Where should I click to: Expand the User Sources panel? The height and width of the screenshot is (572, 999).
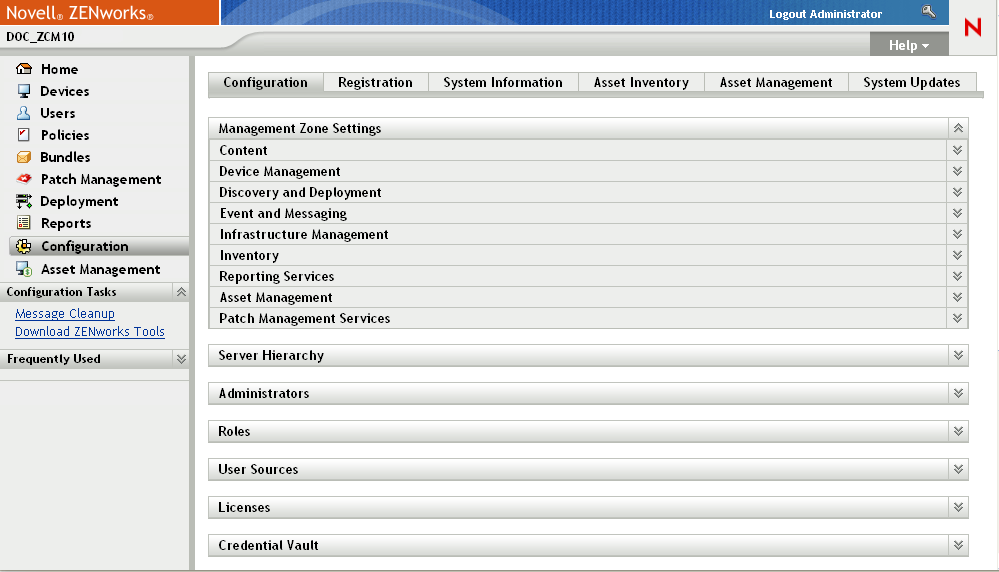point(958,469)
